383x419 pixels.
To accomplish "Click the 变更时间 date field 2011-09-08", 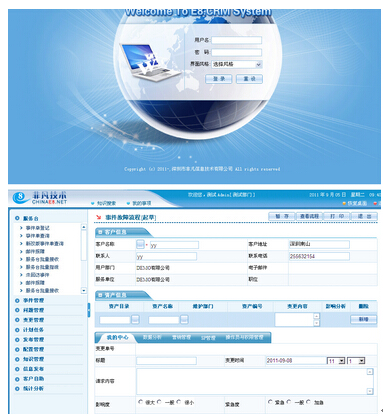I will pyautogui.click(x=296, y=360).
